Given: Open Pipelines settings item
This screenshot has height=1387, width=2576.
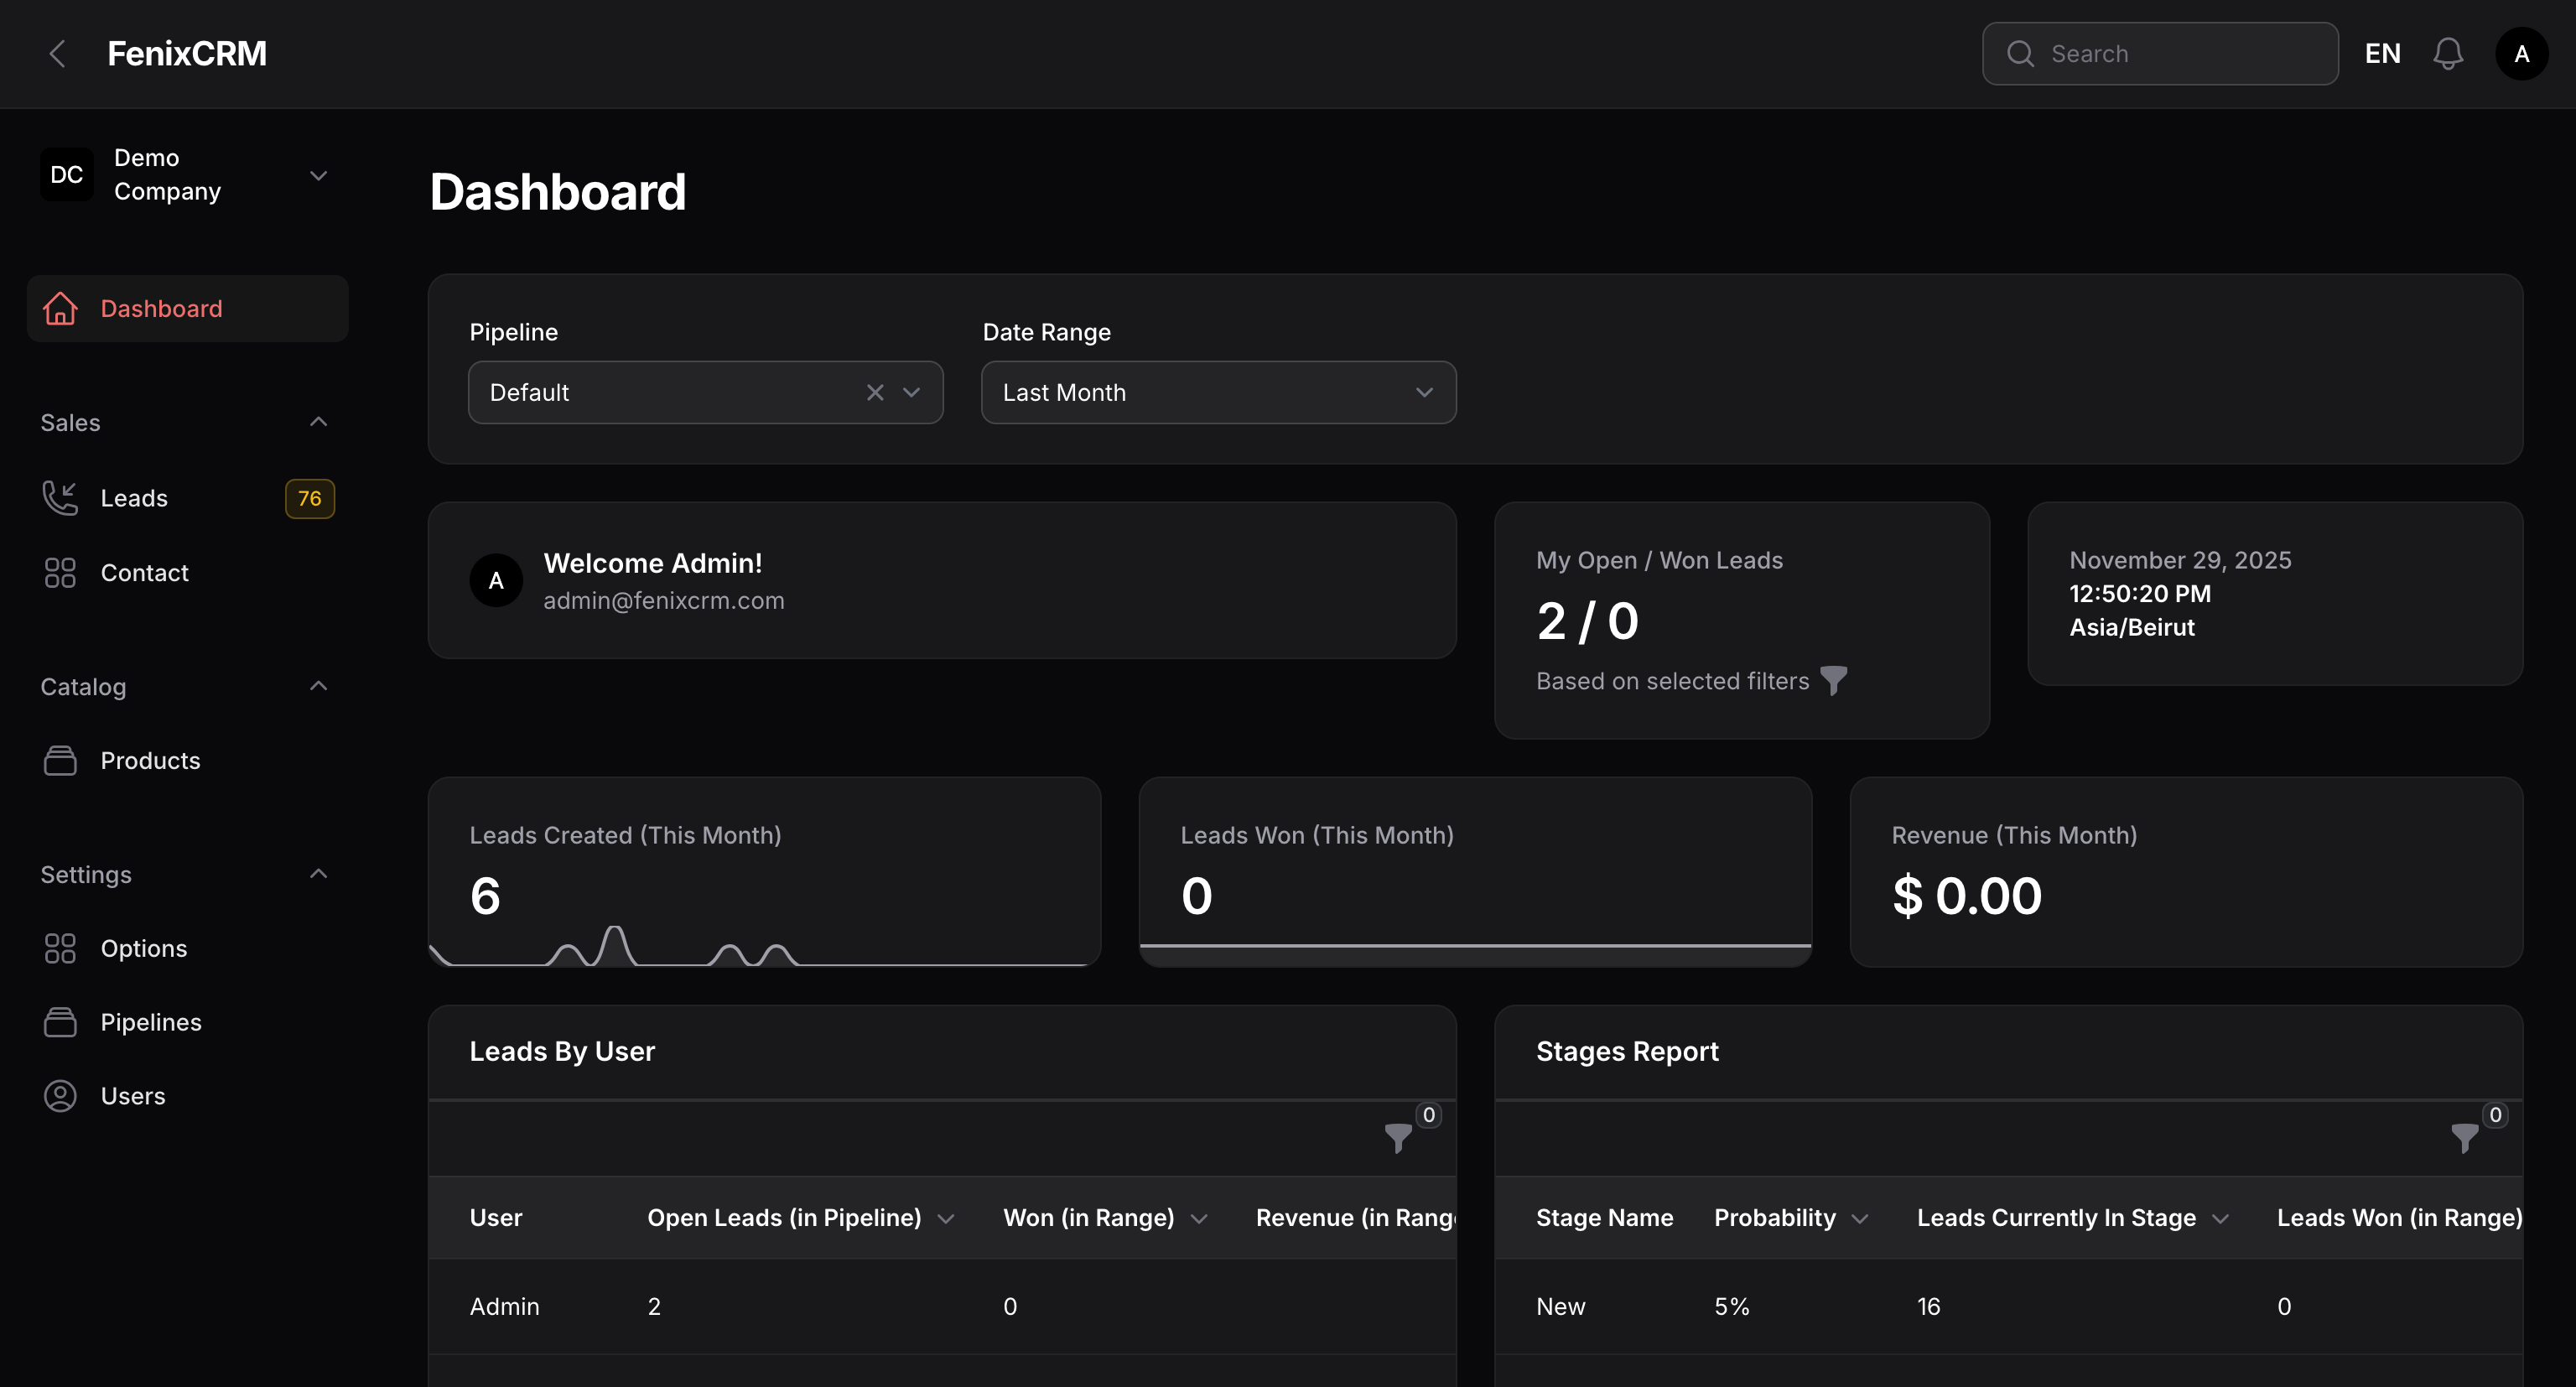Looking at the screenshot, I should [x=188, y=1022].
